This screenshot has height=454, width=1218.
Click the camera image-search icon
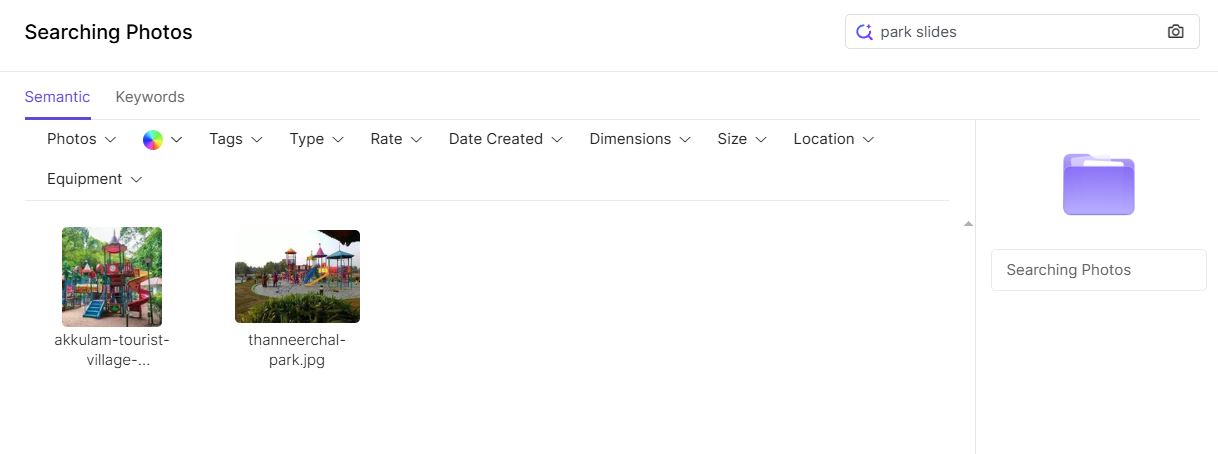coord(1175,32)
